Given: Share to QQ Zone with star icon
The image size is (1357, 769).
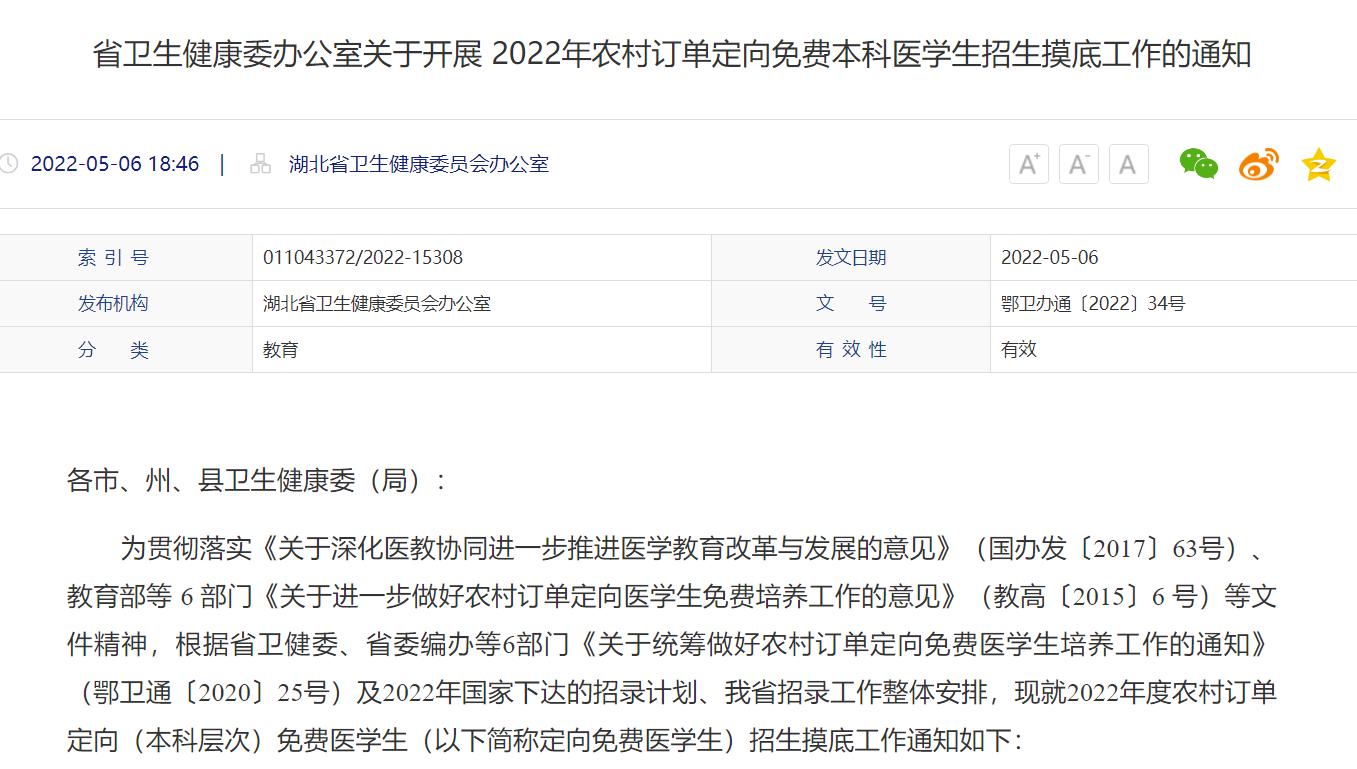Looking at the screenshot, I should pos(1318,164).
